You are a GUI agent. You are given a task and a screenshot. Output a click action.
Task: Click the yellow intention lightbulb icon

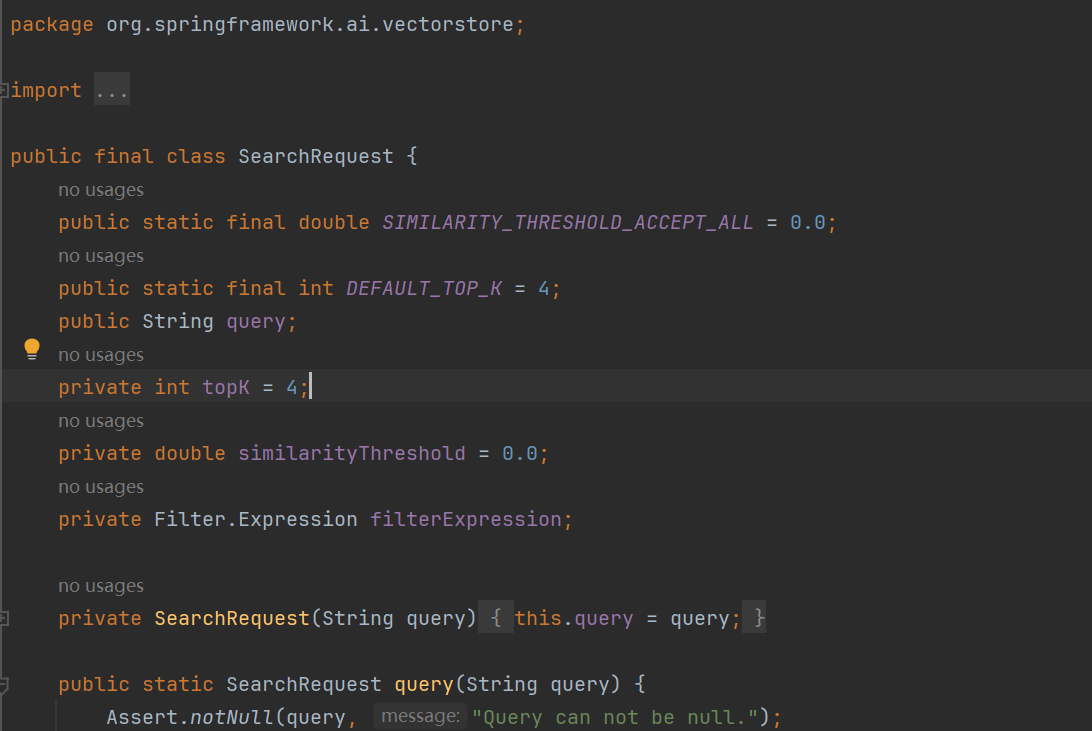click(x=31, y=347)
